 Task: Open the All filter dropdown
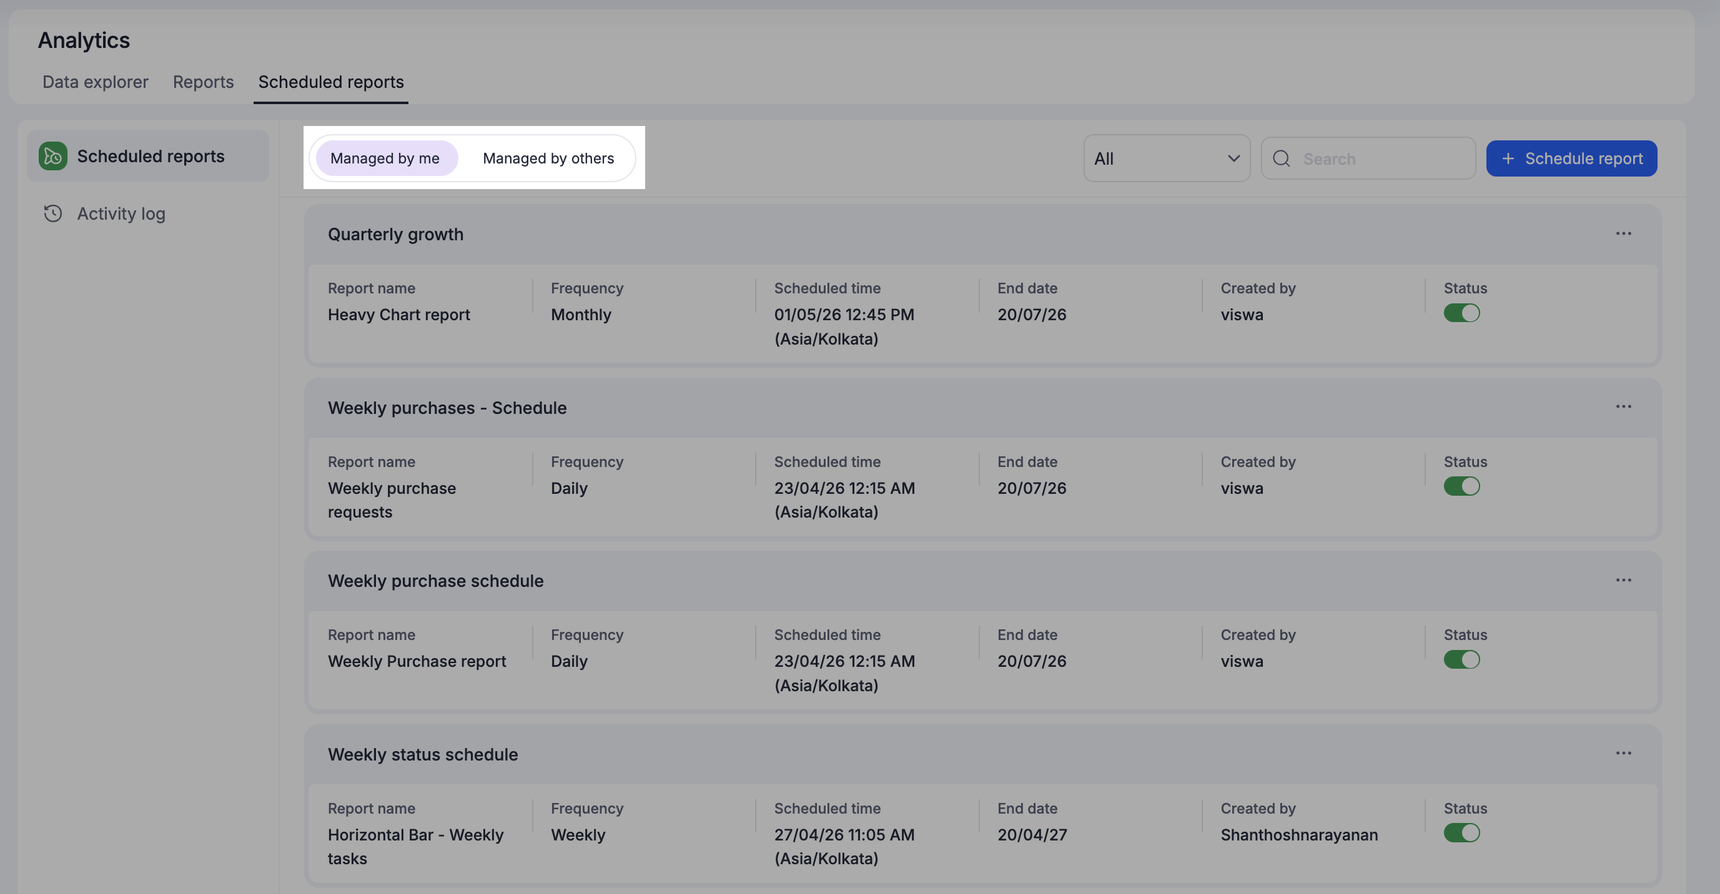[x=1166, y=159]
